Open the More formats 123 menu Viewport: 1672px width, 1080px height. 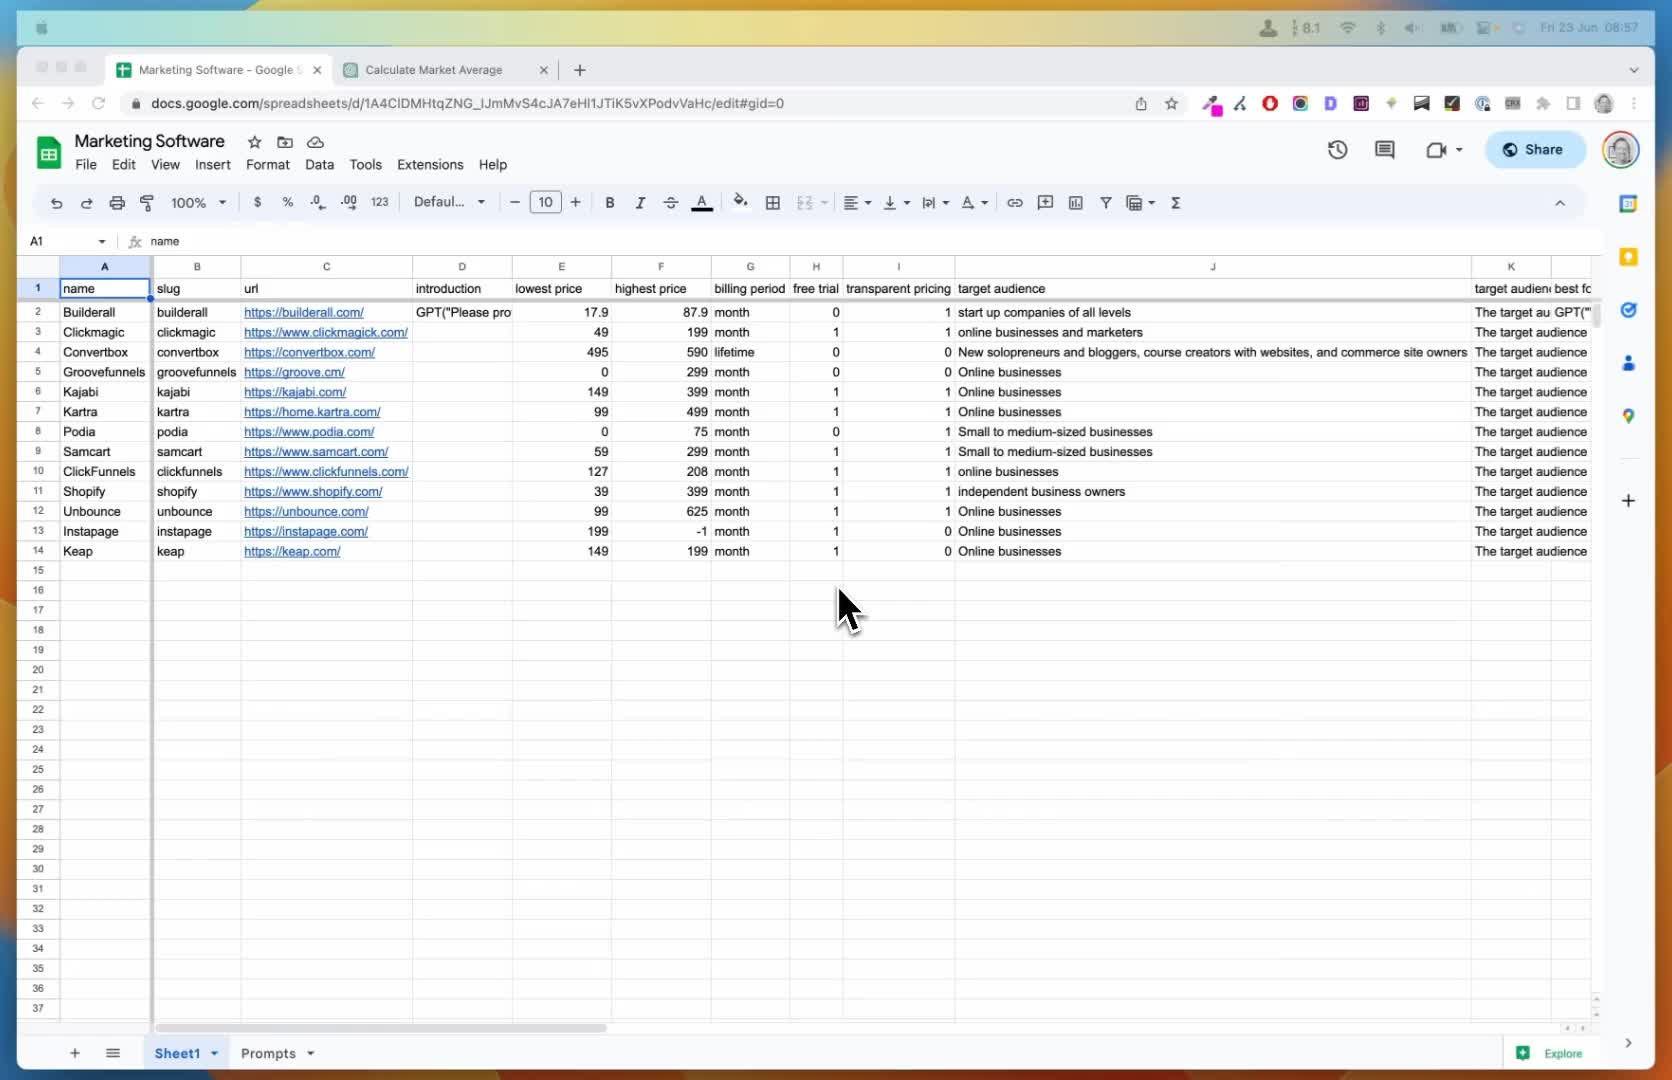point(380,202)
